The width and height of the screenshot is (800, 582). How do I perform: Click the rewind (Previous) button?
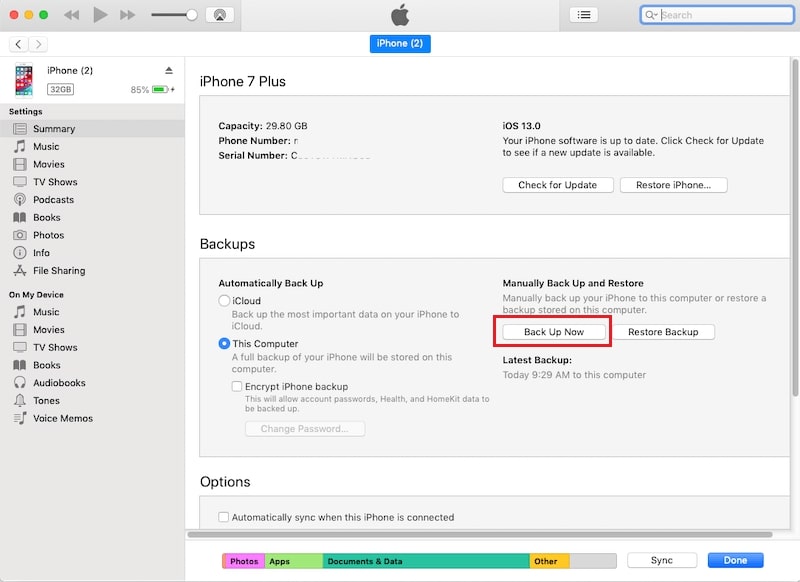[72, 15]
